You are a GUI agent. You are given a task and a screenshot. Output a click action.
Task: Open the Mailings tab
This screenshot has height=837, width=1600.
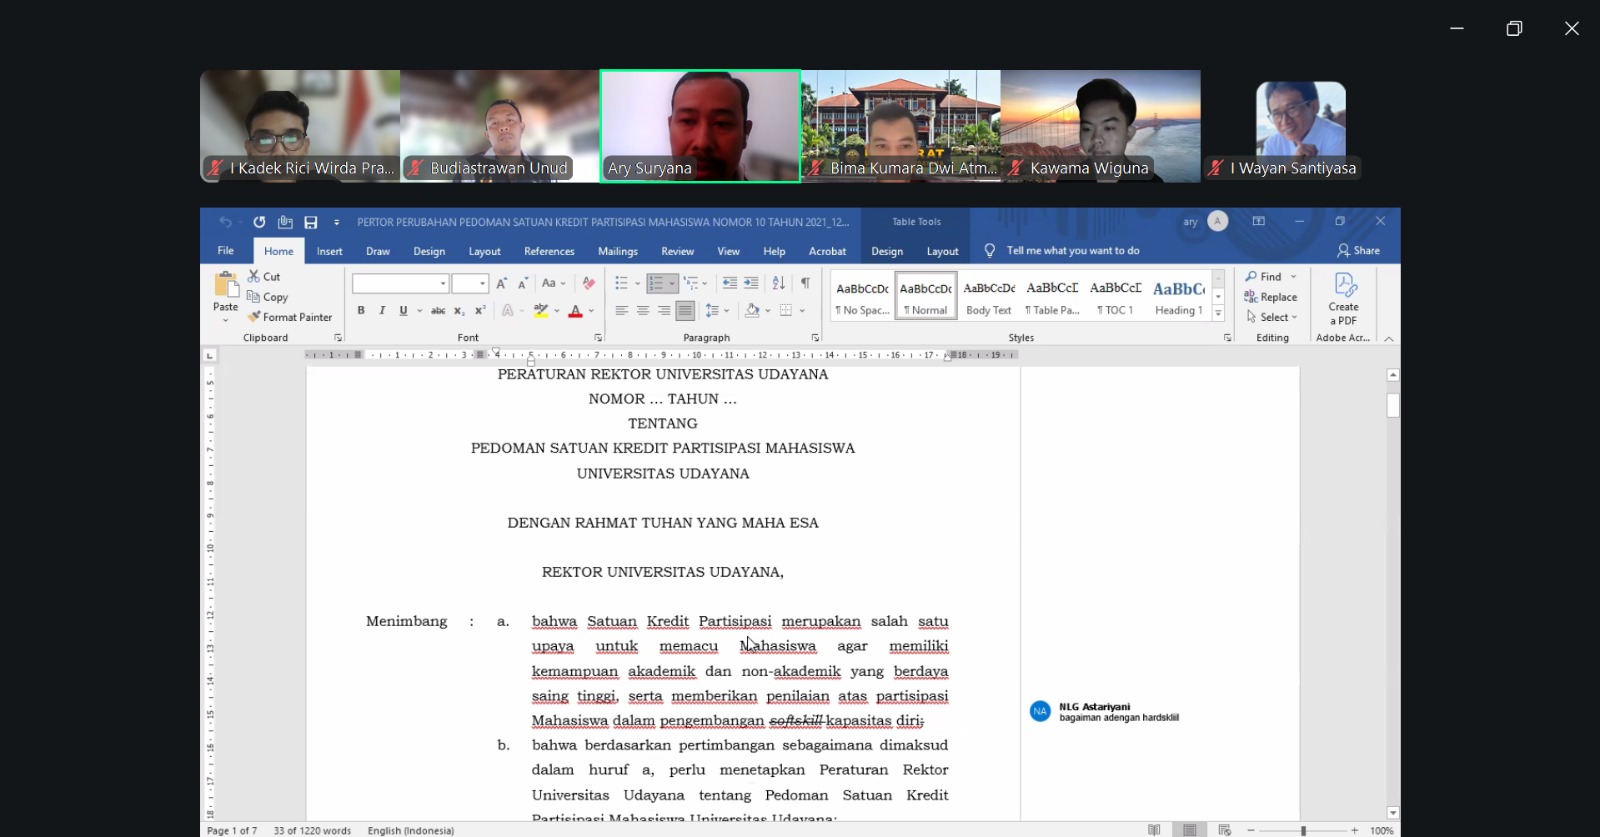pos(618,251)
